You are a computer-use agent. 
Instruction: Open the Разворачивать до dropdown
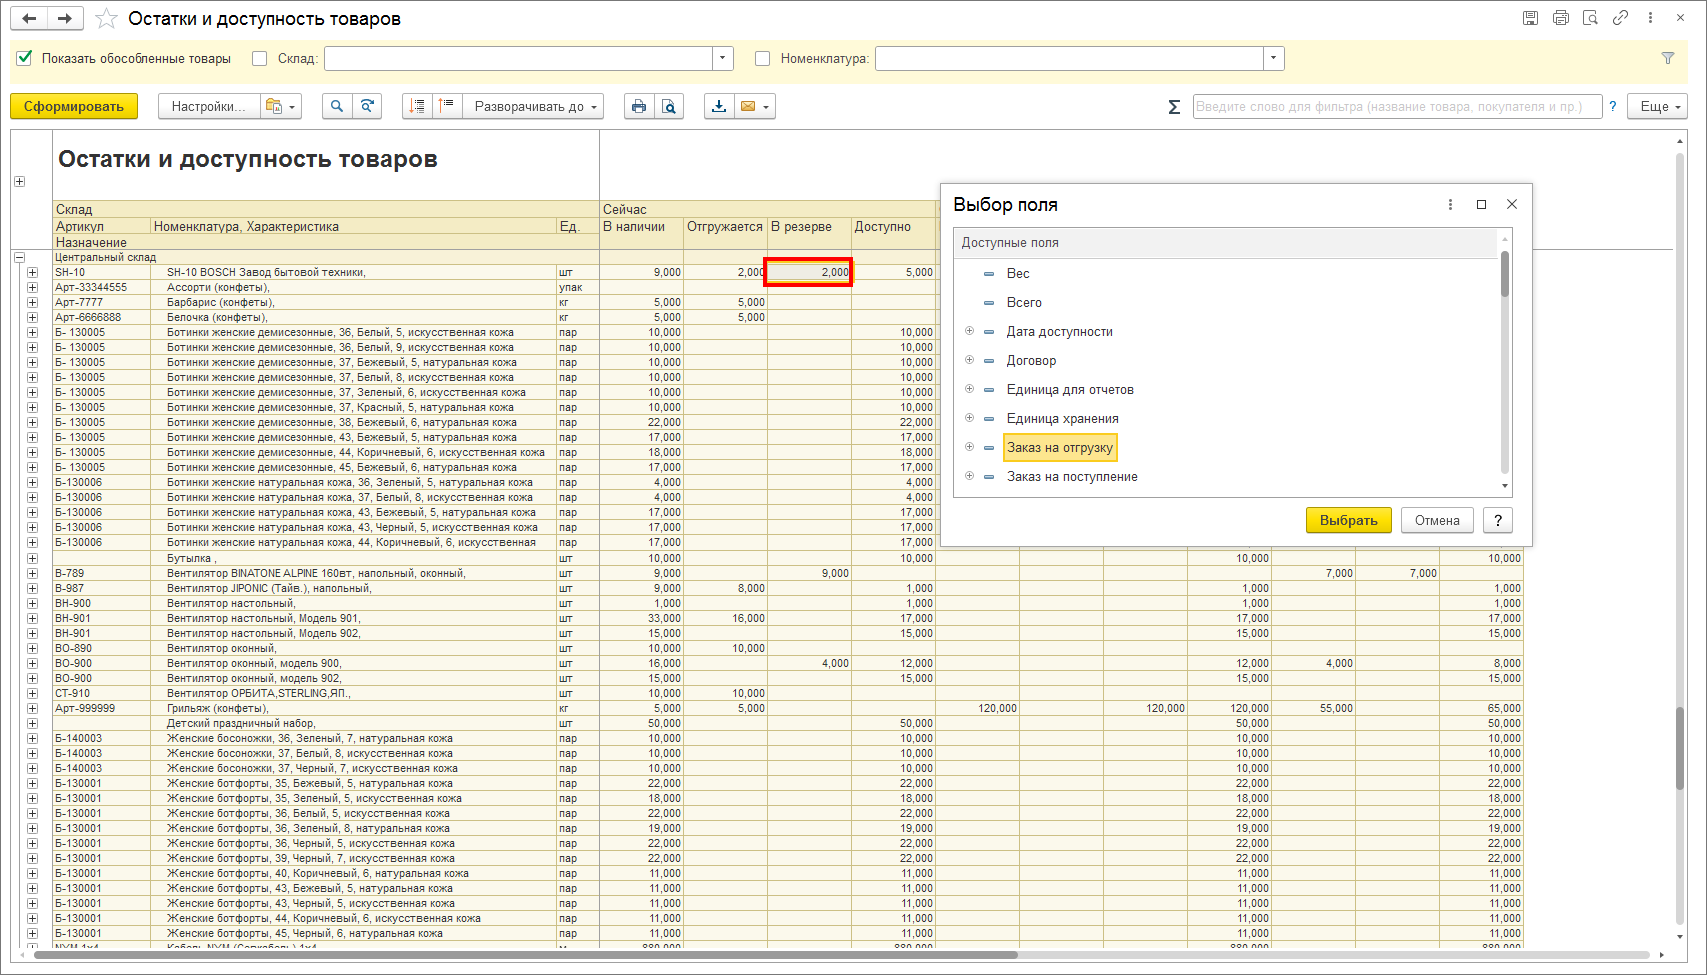[x=533, y=106]
